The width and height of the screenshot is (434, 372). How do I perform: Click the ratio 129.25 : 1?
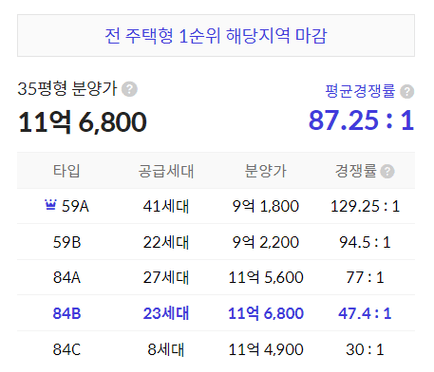[x=365, y=206]
